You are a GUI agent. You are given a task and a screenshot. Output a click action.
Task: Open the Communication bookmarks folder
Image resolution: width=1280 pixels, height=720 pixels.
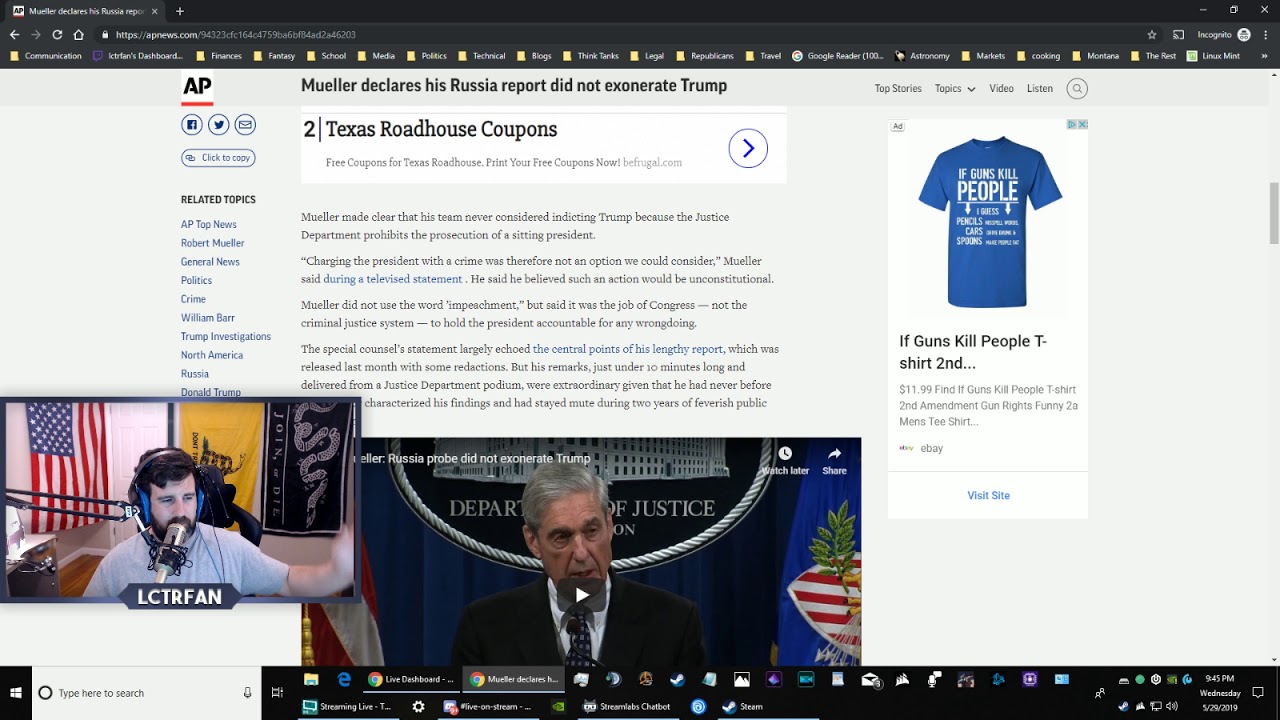pyautogui.click(x=46, y=56)
